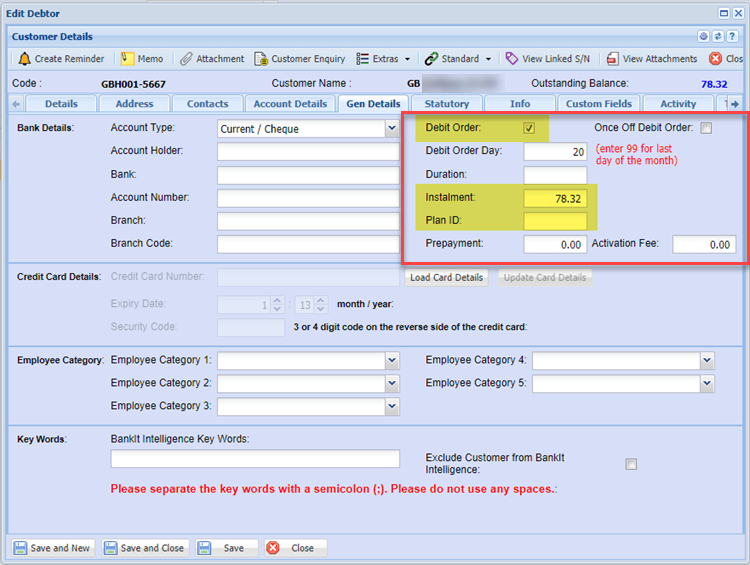Viewport: 750px width, 565px height.
Task: Click the Save and New disk icon
Action: [20, 548]
